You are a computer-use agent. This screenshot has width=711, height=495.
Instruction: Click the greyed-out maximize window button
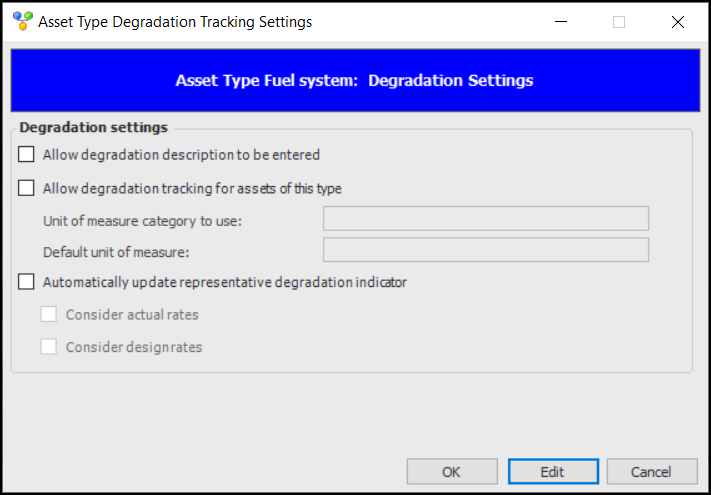[619, 22]
